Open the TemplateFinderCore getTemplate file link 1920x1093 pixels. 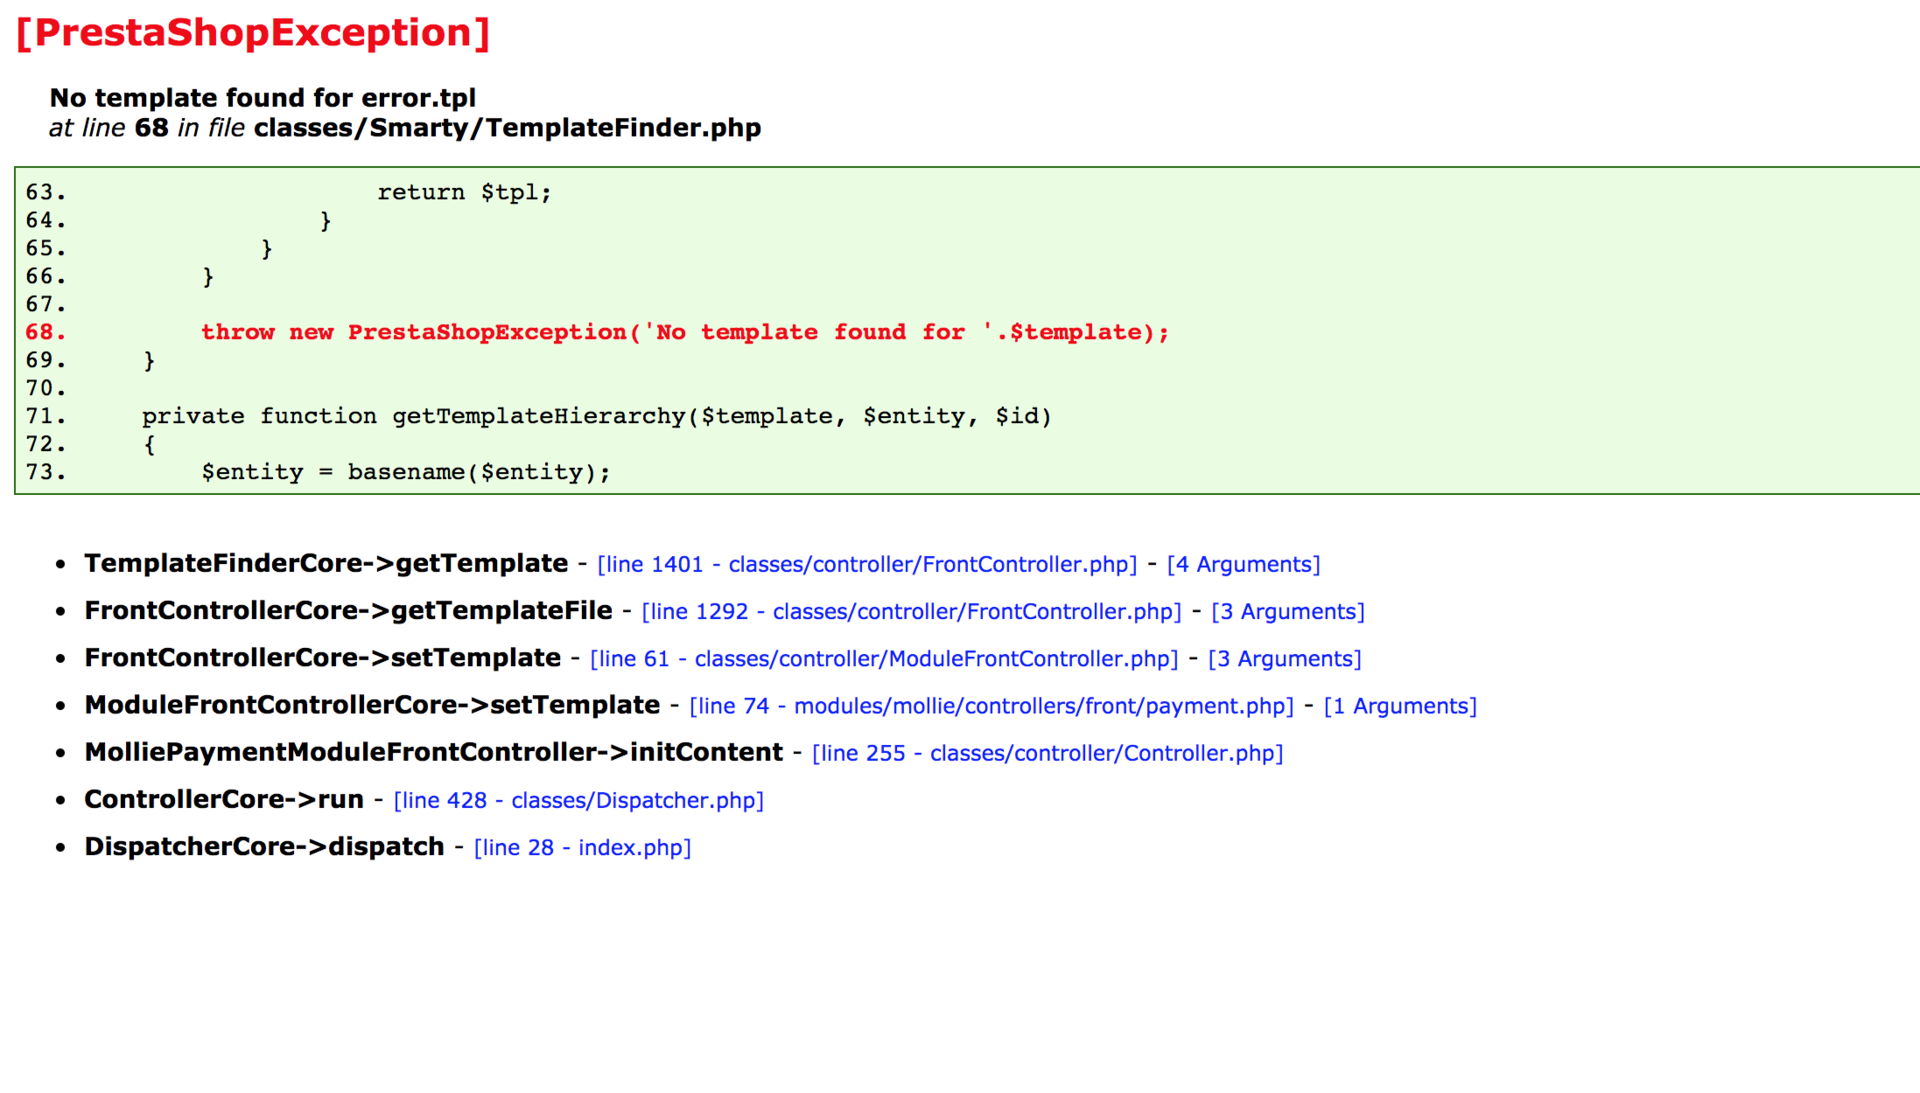[866, 564]
